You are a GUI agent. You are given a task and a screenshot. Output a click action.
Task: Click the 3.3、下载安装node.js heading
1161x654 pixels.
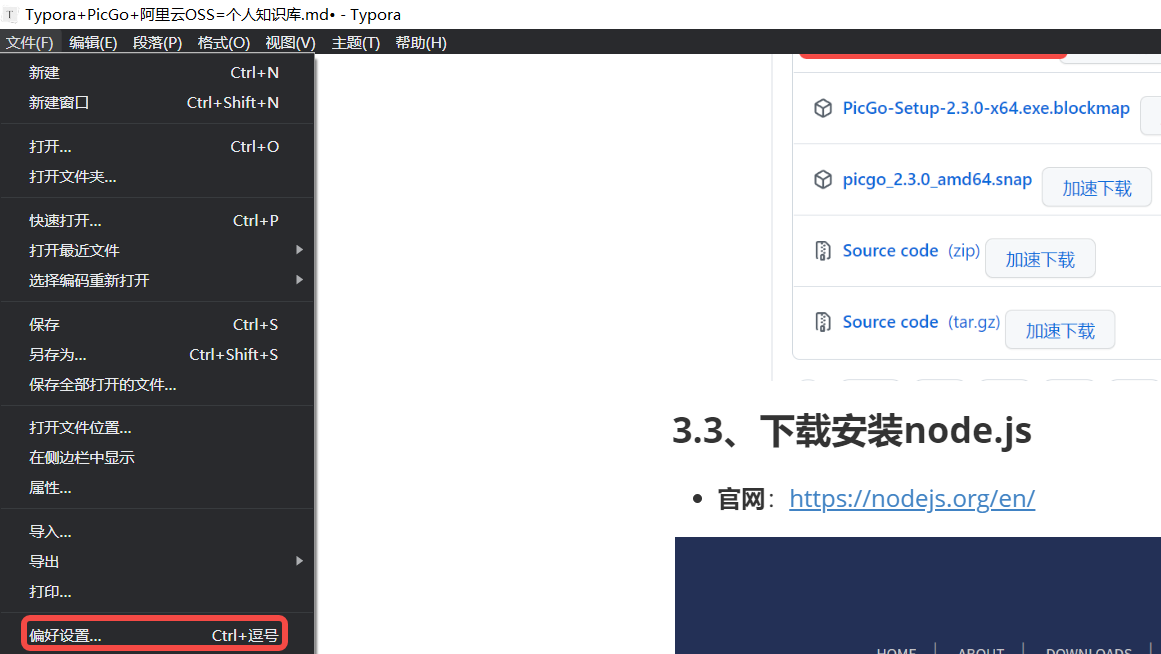(x=851, y=430)
